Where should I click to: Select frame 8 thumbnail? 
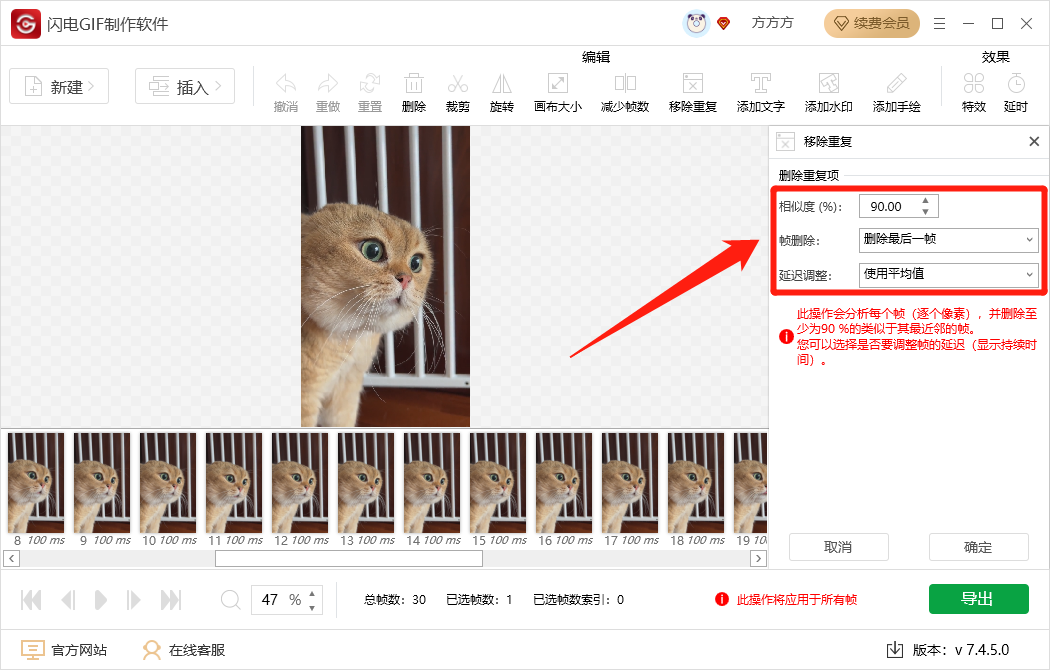36,483
